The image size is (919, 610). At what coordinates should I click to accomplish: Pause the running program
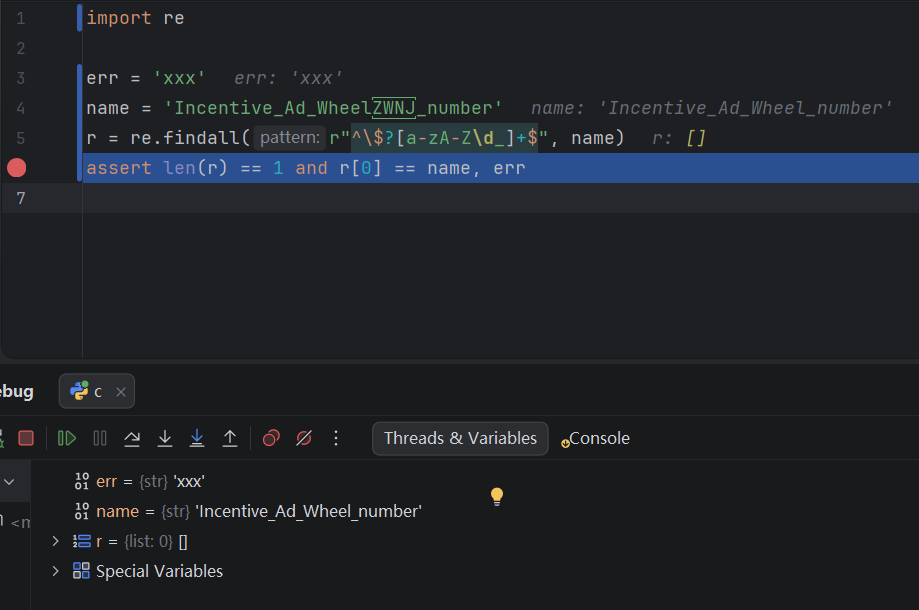(x=100, y=438)
